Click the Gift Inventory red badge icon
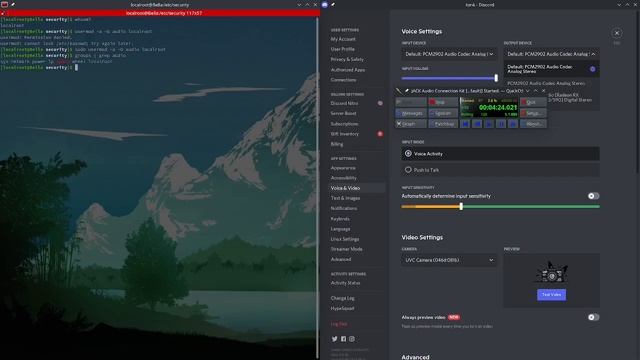 tap(380, 134)
